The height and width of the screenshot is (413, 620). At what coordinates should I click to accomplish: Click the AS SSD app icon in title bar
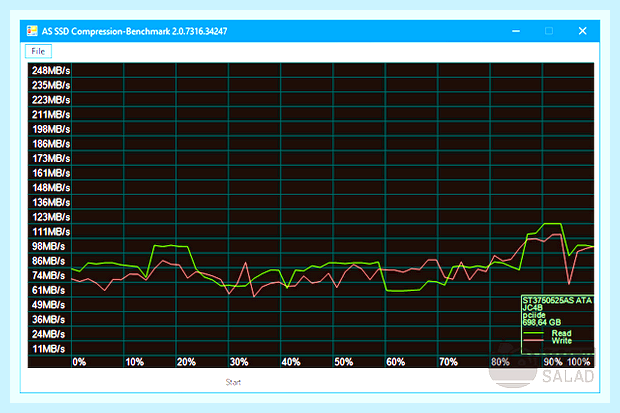(32, 31)
